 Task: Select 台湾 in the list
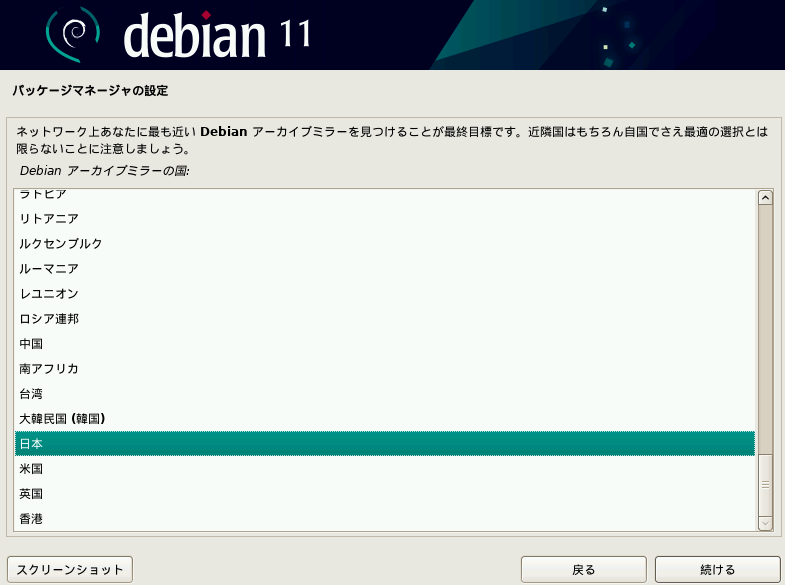click(384, 394)
